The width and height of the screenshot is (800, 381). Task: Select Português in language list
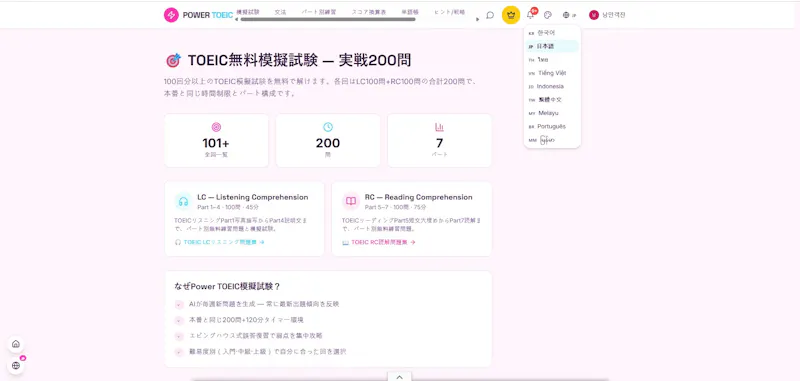click(552, 126)
